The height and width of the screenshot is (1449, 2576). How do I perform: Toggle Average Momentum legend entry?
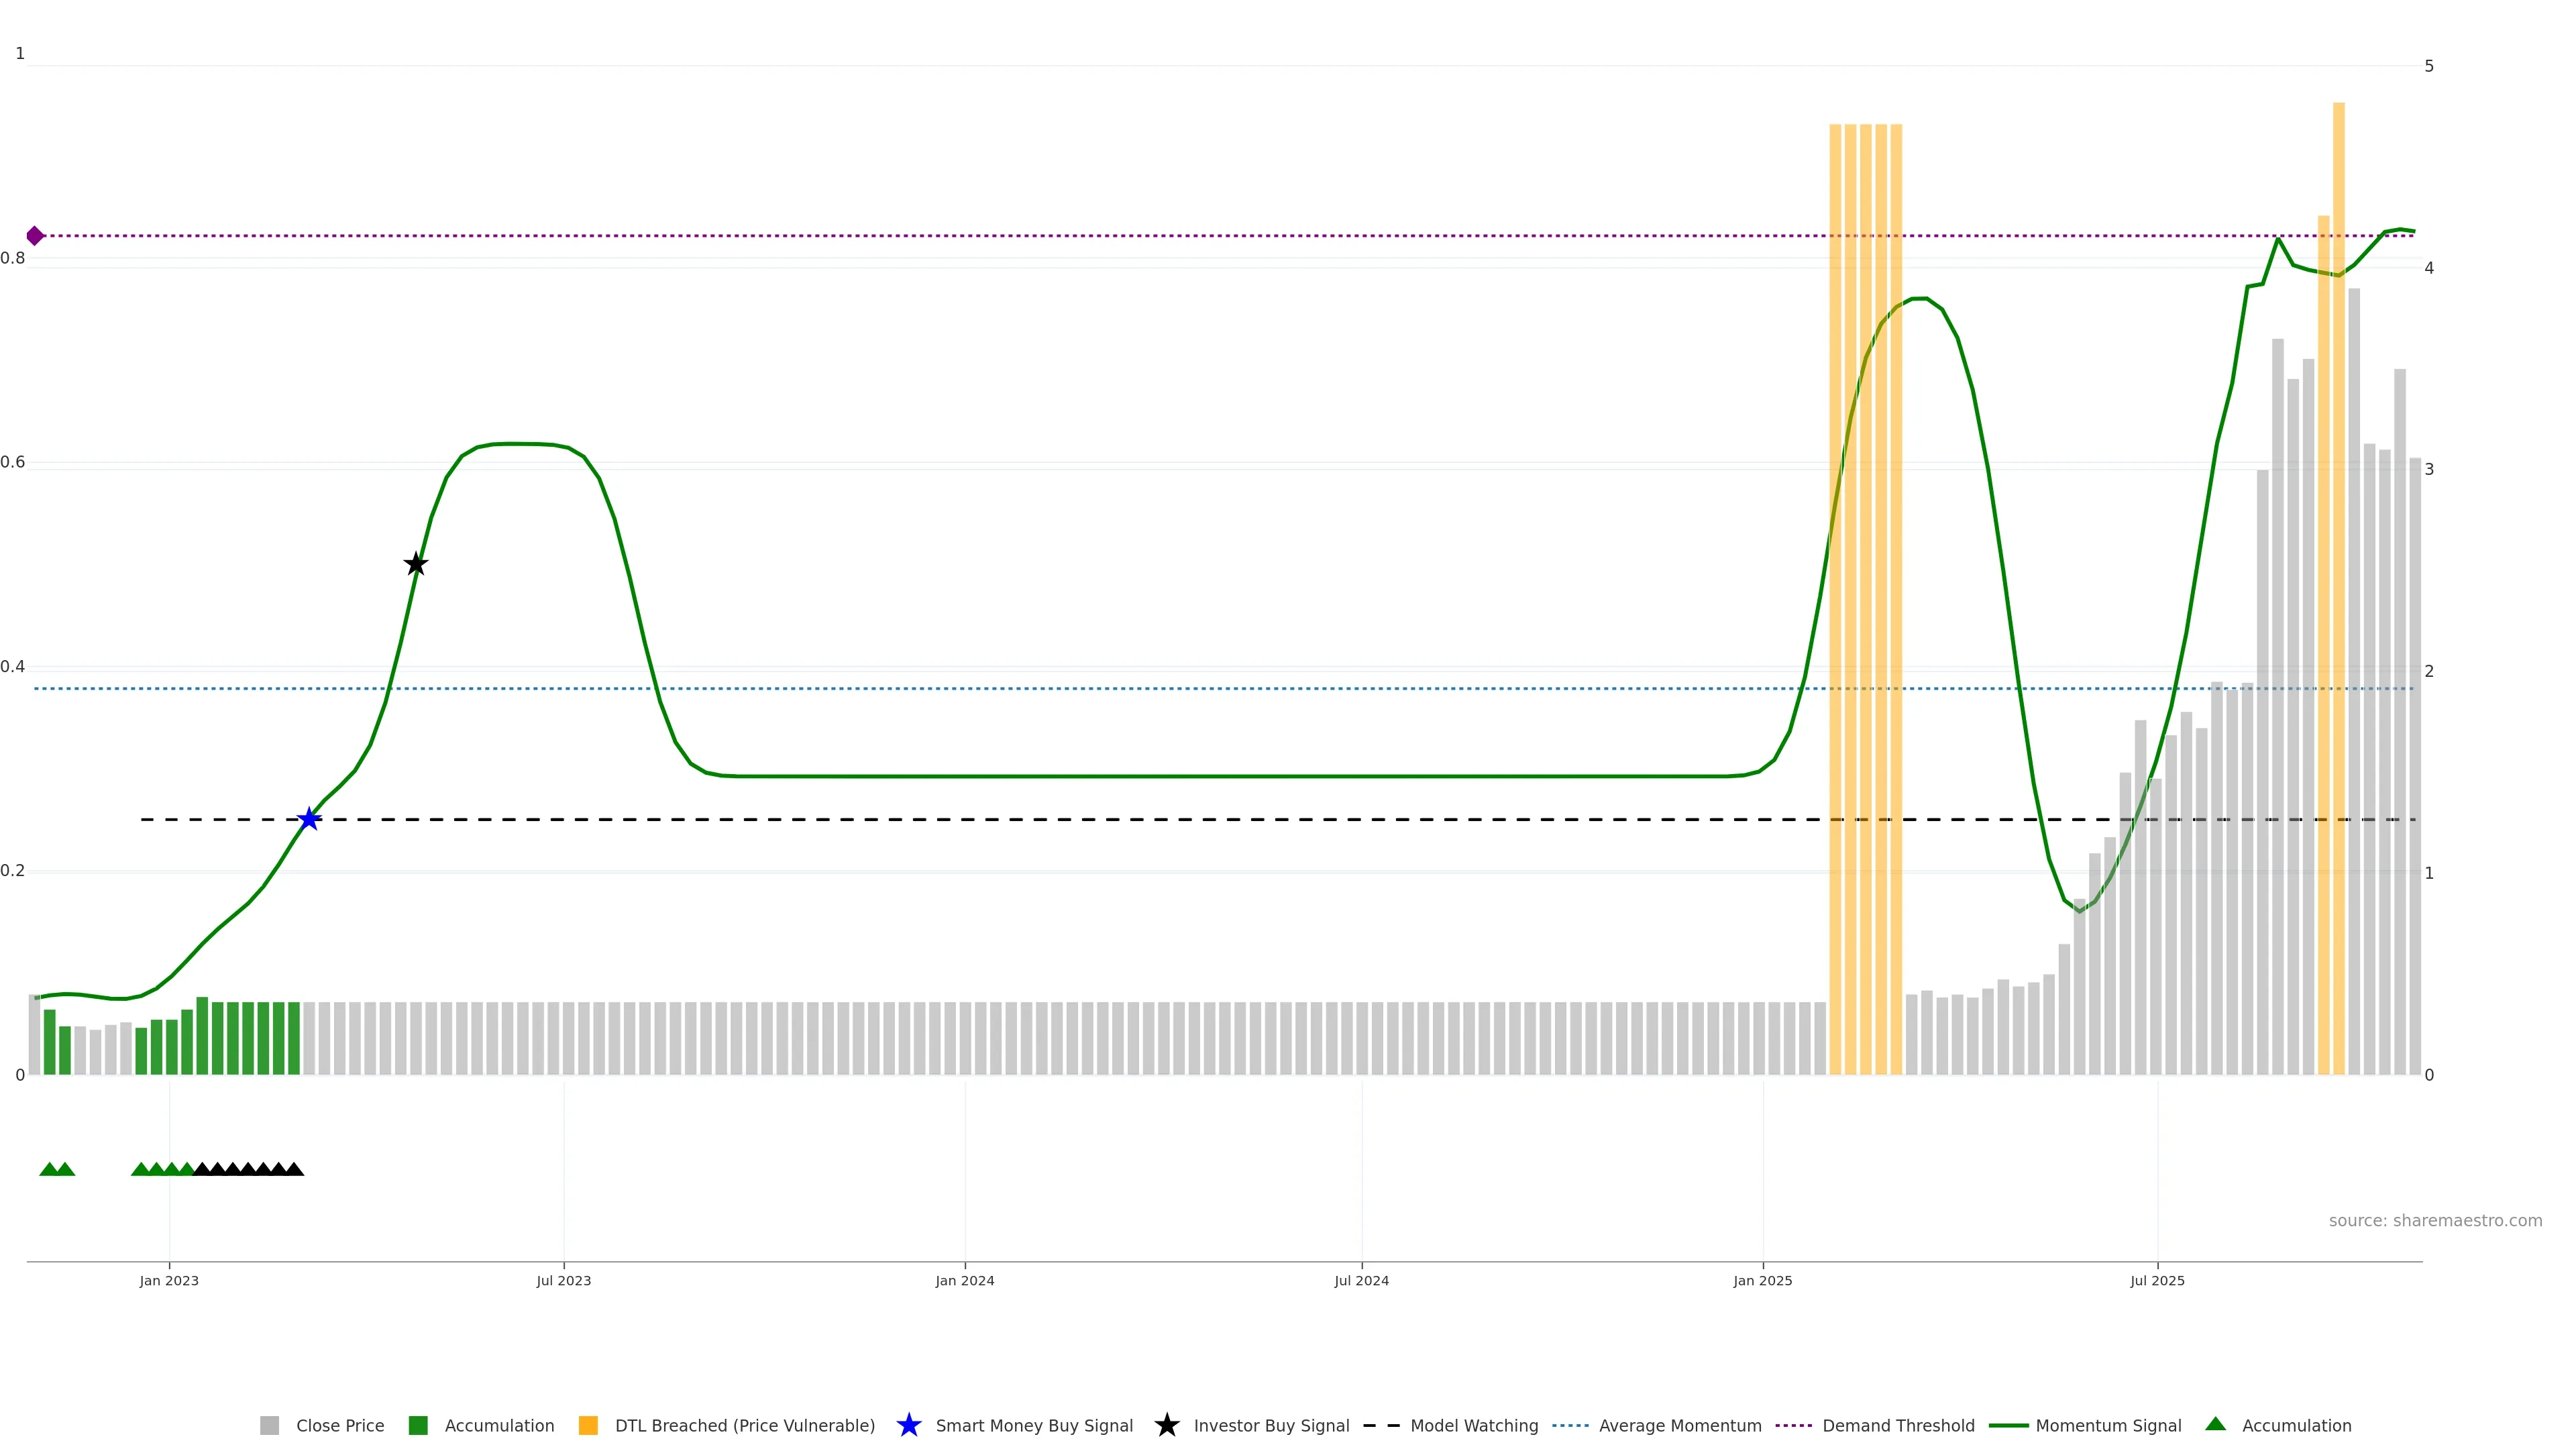(x=1679, y=1425)
